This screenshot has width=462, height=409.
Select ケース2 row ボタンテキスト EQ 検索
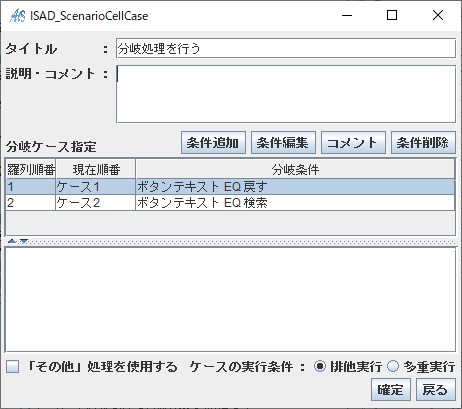230,203
